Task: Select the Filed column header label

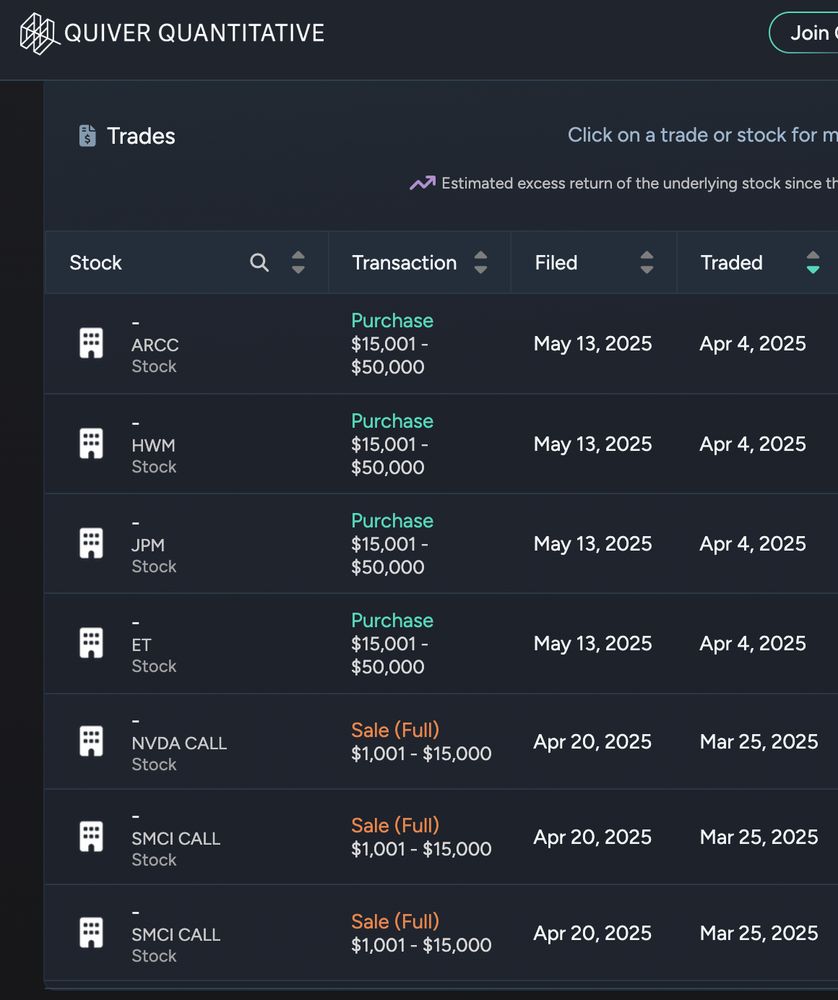Action: click(556, 263)
